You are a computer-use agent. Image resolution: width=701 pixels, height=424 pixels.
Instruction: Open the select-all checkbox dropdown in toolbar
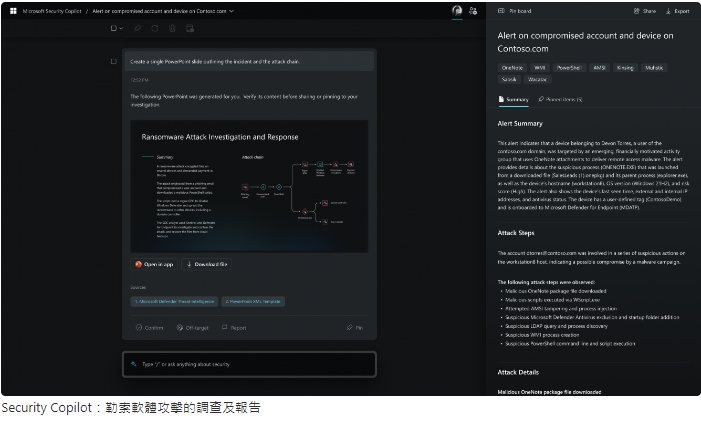click(x=122, y=28)
